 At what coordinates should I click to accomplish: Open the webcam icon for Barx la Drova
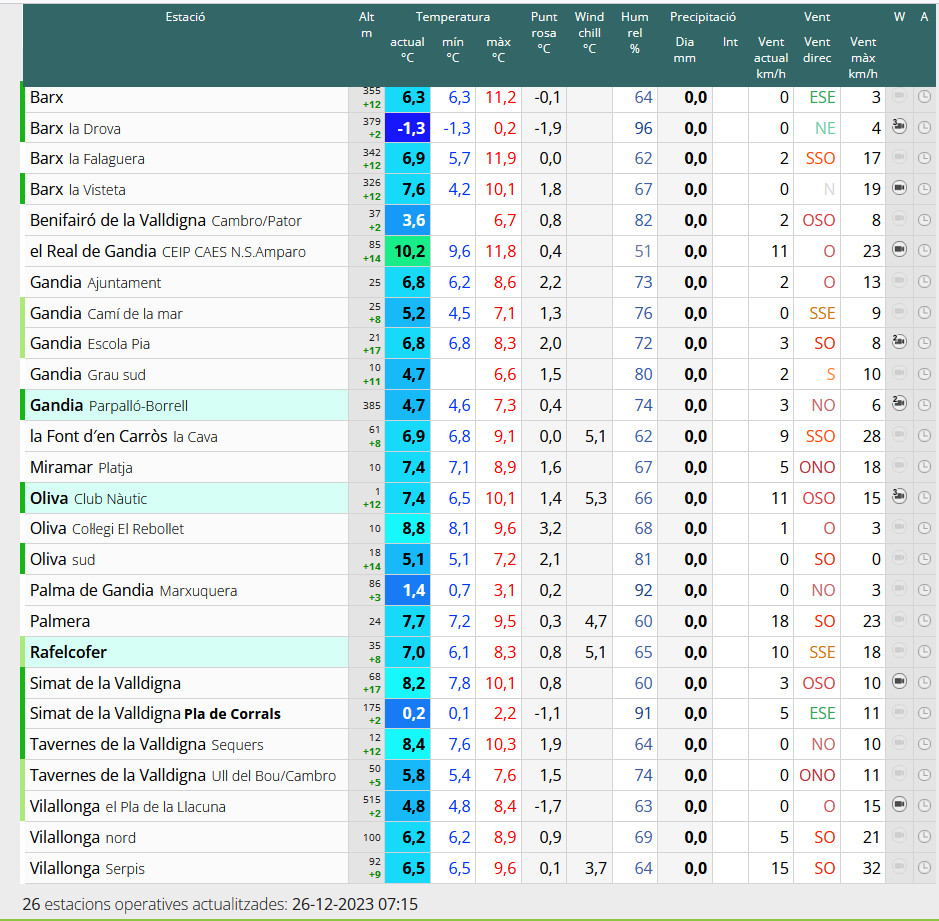(899, 126)
